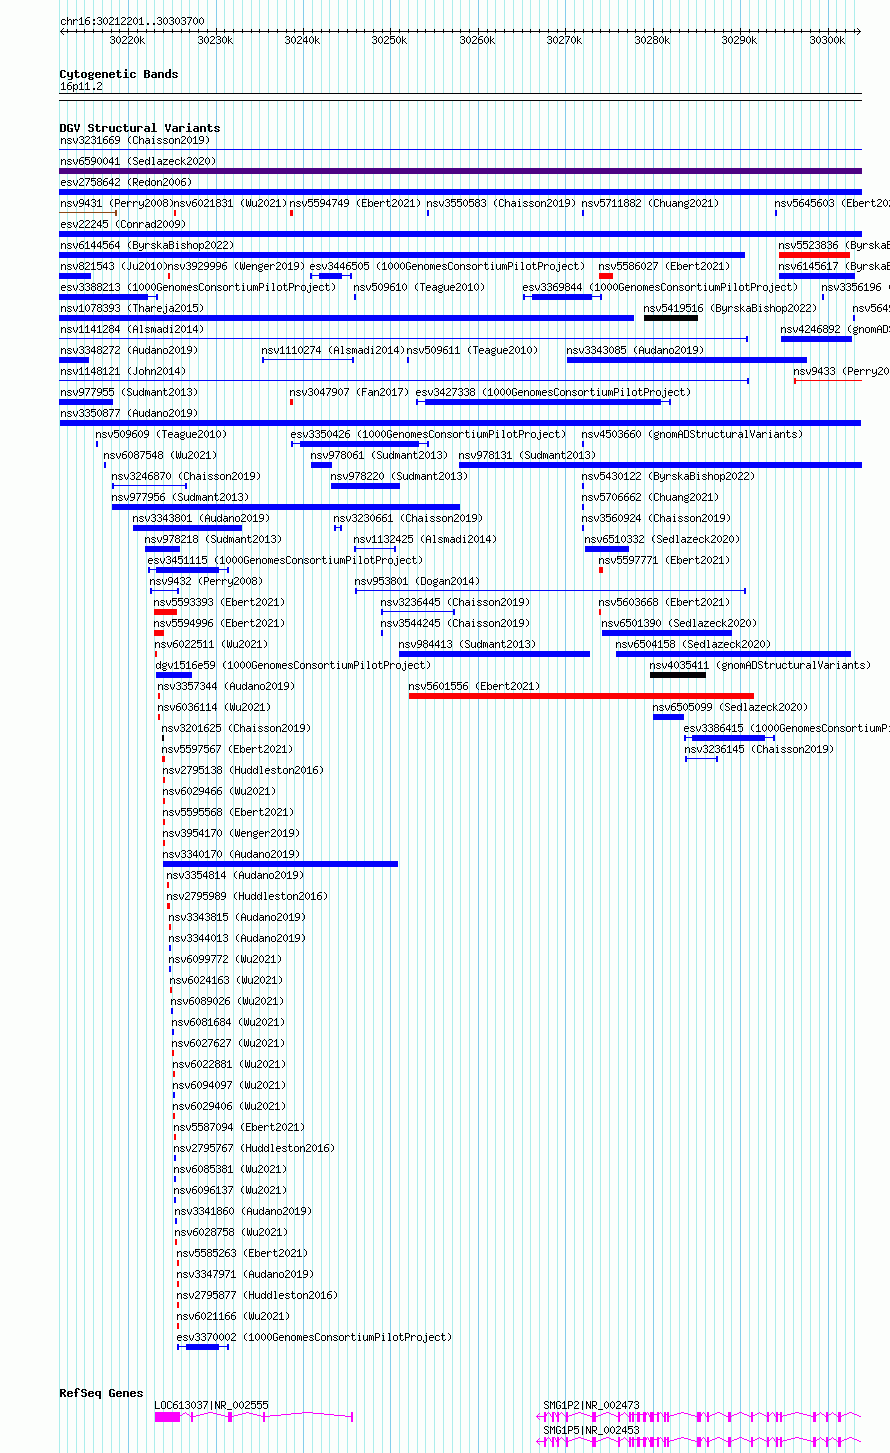Select variant label nsv3348272 (Audano2019)

129,351
